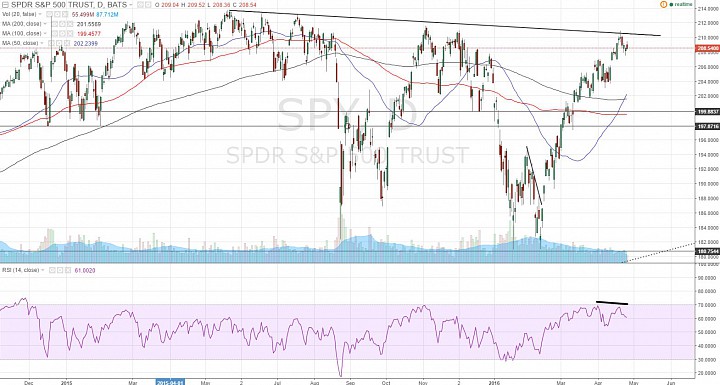Hide the MA (200, close) line
This screenshot has width=720, height=385.
coord(55,24)
